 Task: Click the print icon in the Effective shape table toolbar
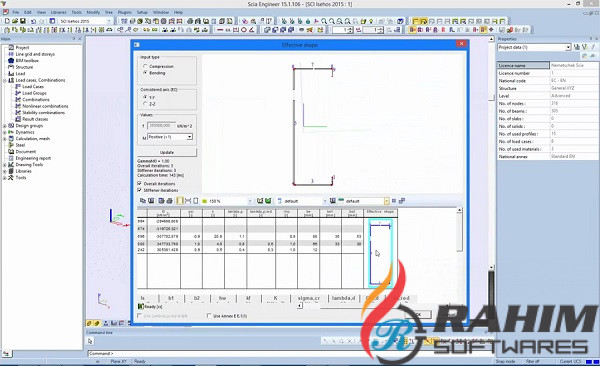click(x=170, y=201)
